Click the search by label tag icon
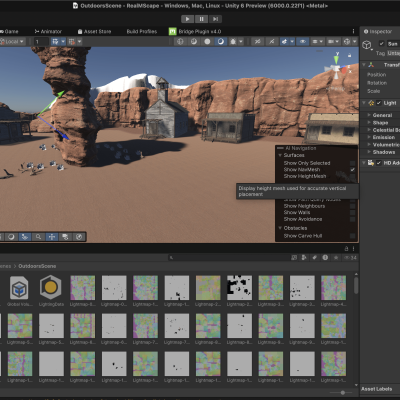This screenshot has height=400, width=400. pyautogui.click(x=314, y=257)
